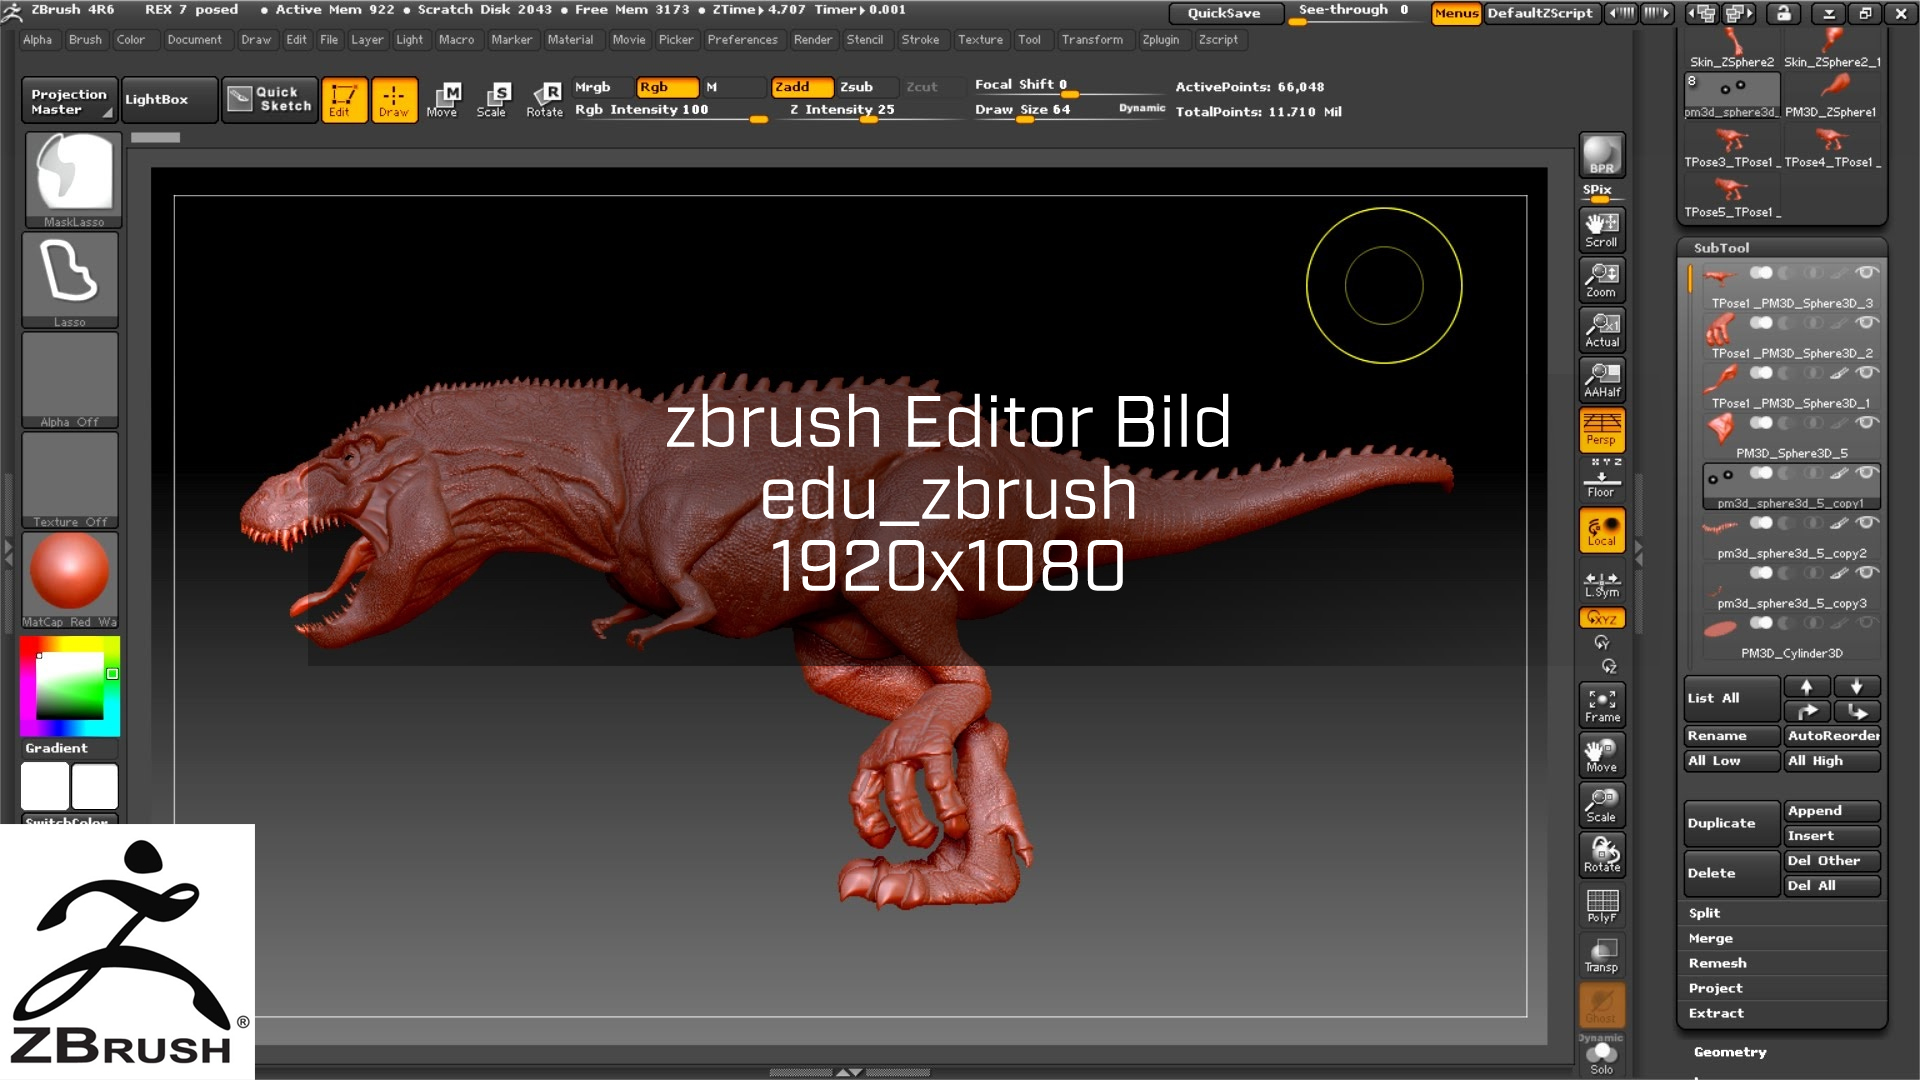Toggle the Floor grid

(1601, 480)
